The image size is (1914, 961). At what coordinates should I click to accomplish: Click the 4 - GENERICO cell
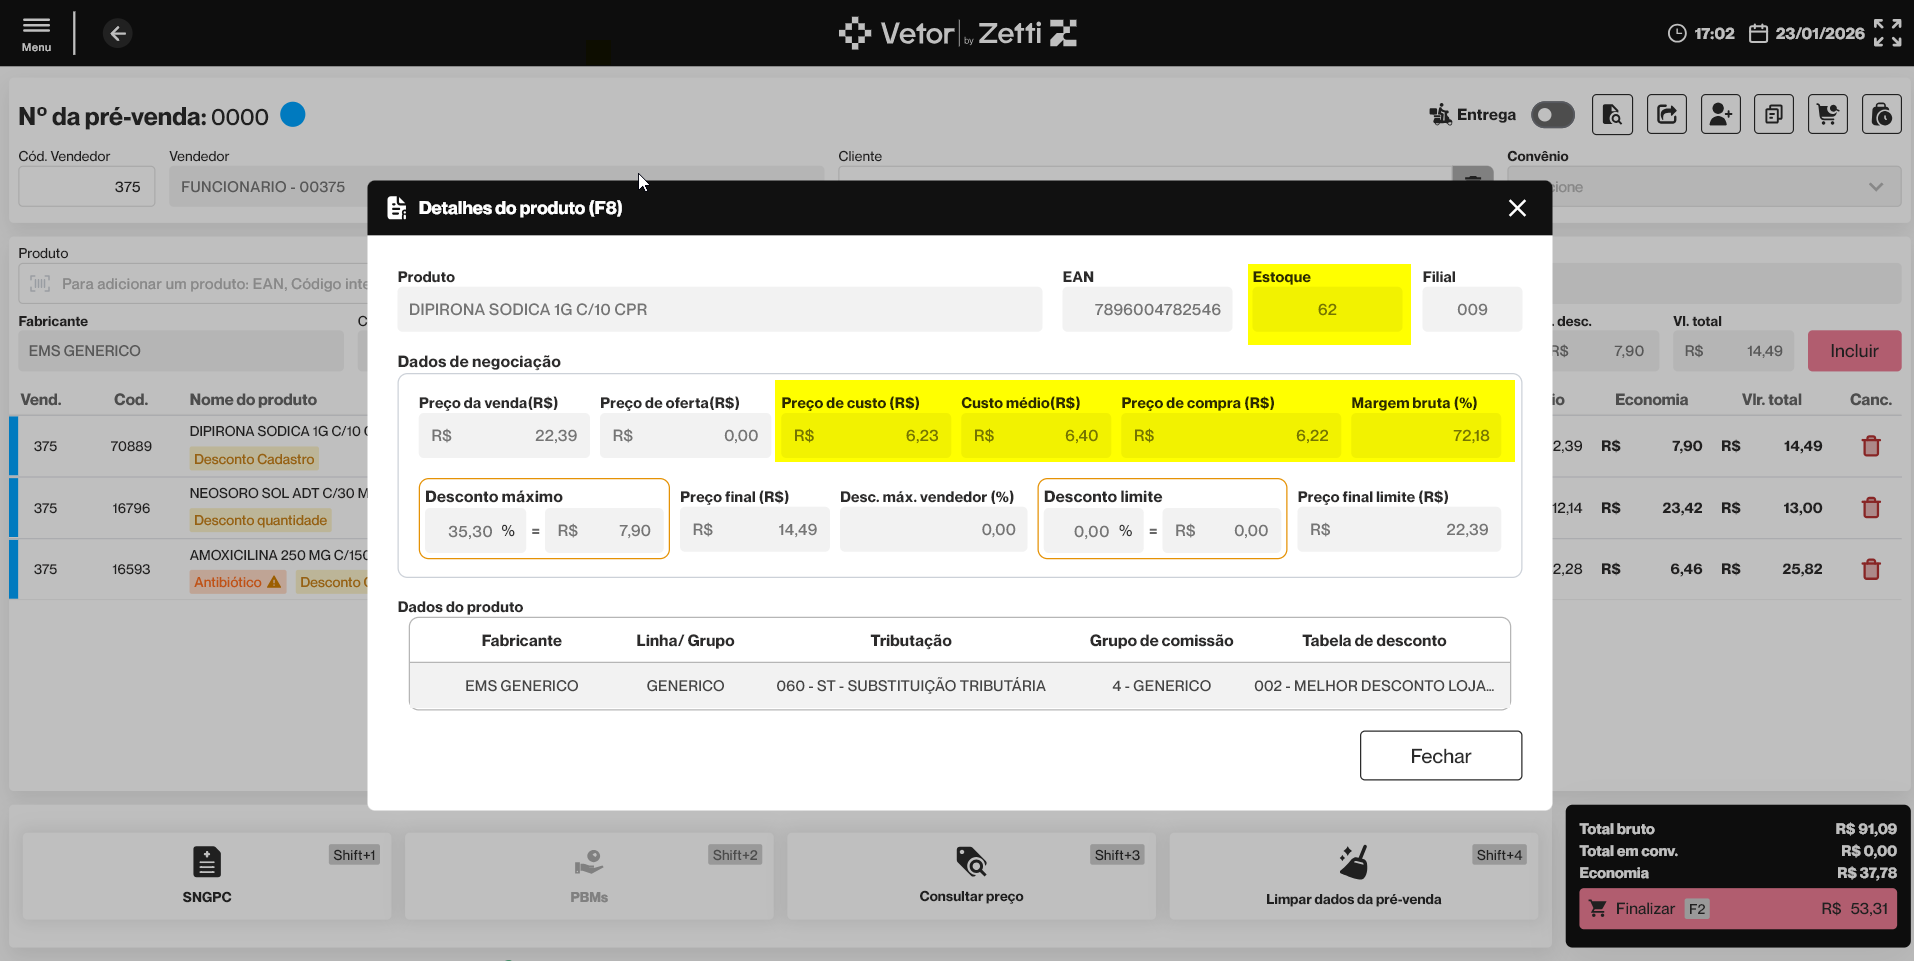pos(1162,686)
